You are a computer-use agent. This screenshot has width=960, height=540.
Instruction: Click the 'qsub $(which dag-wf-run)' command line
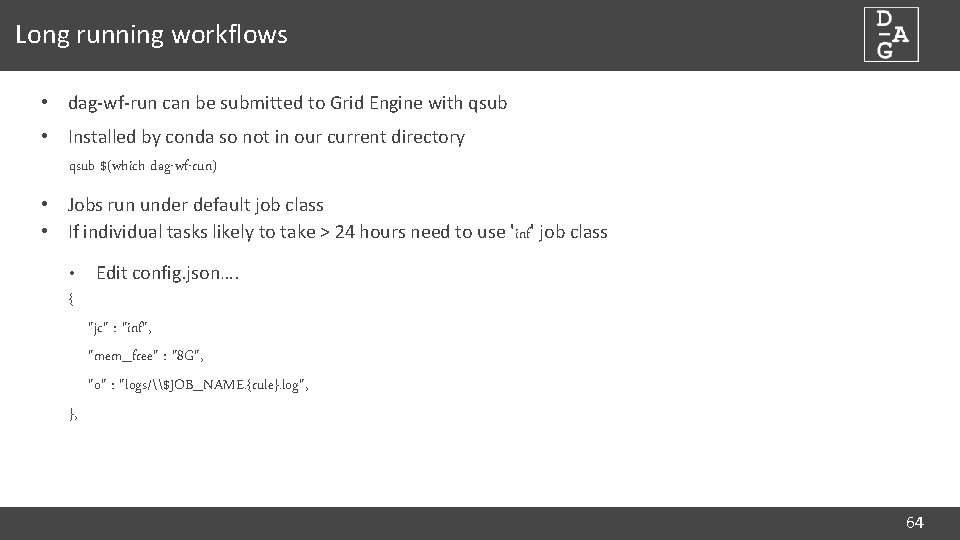tap(143, 165)
